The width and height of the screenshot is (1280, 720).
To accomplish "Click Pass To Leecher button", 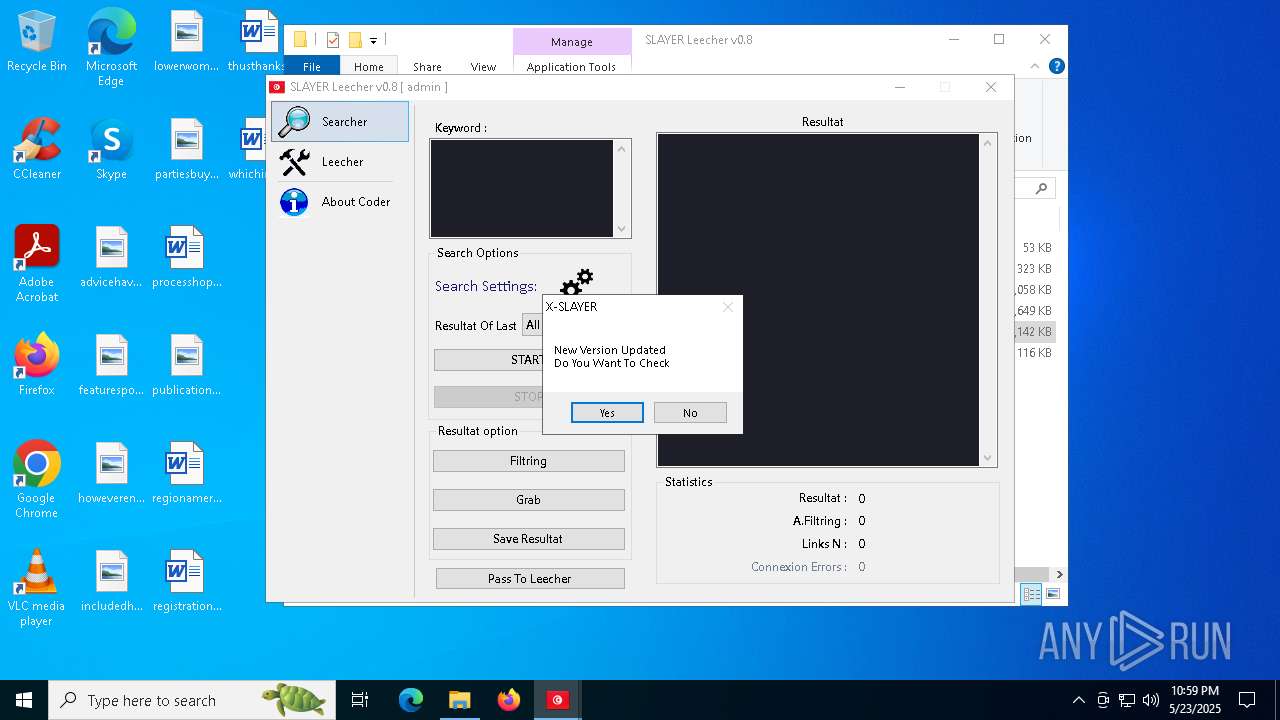I will pyautogui.click(x=530, y=579).
